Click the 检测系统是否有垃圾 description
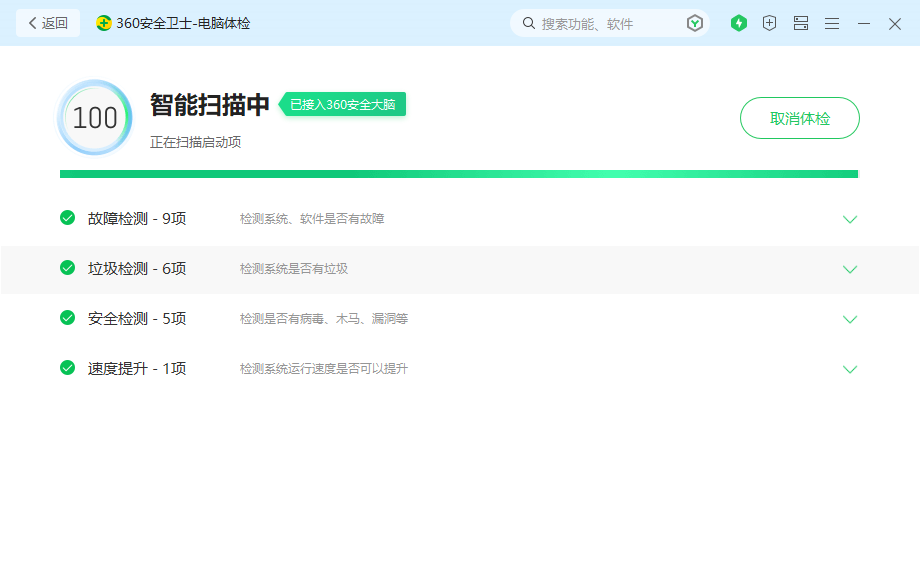 click(294, 269)
